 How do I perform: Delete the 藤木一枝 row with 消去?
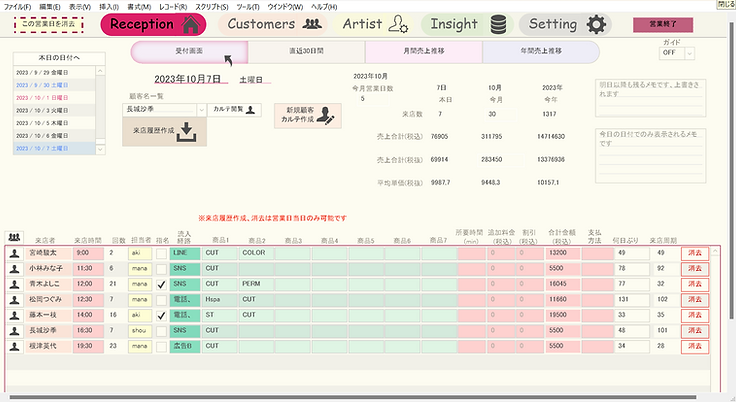click(695, 316)
